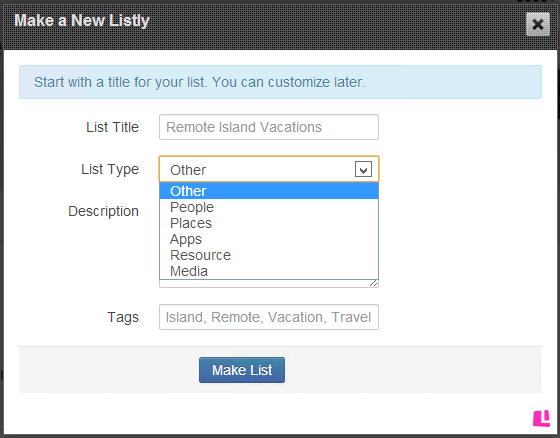The width and height of the screenshot is (560, 438).
Task: Click the Tags label
Action: pos(123,317)
